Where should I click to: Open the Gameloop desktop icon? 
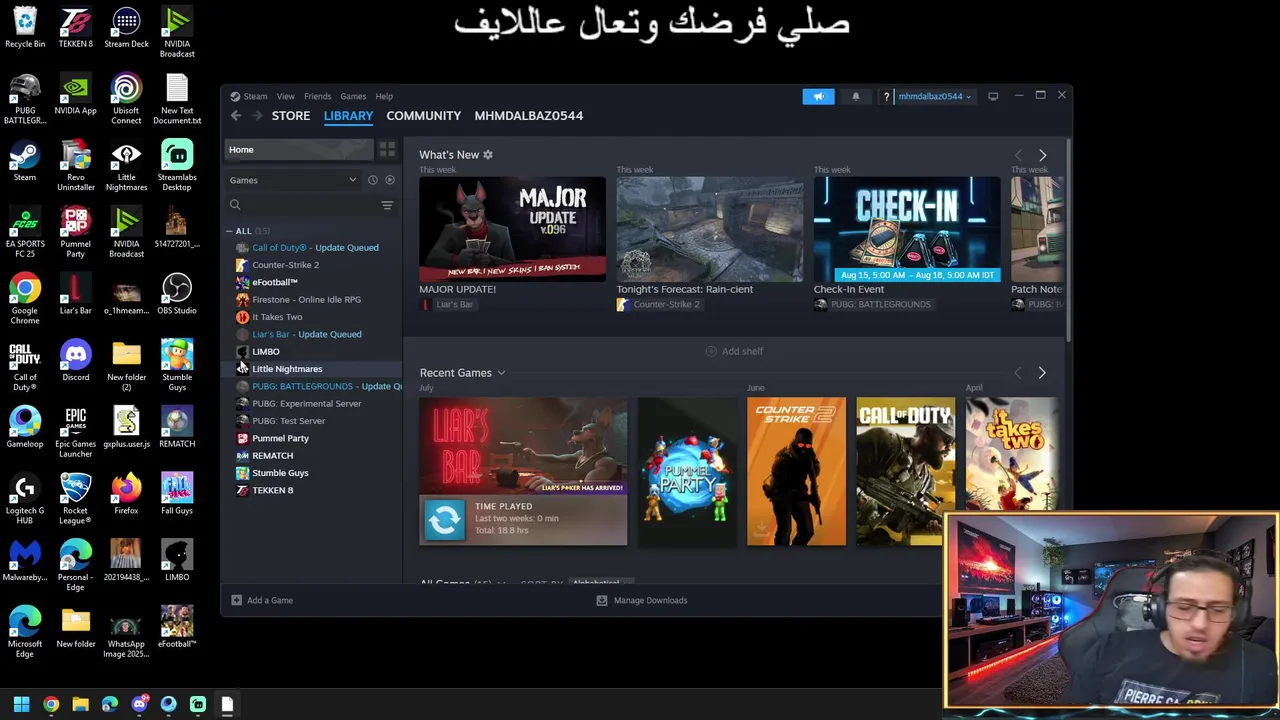pos(25,427)
